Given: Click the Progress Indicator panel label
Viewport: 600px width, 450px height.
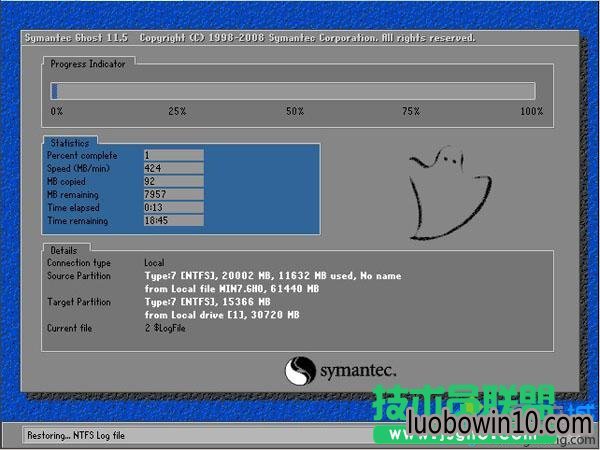Looking at the screenshot, I should tap(88, 64).
